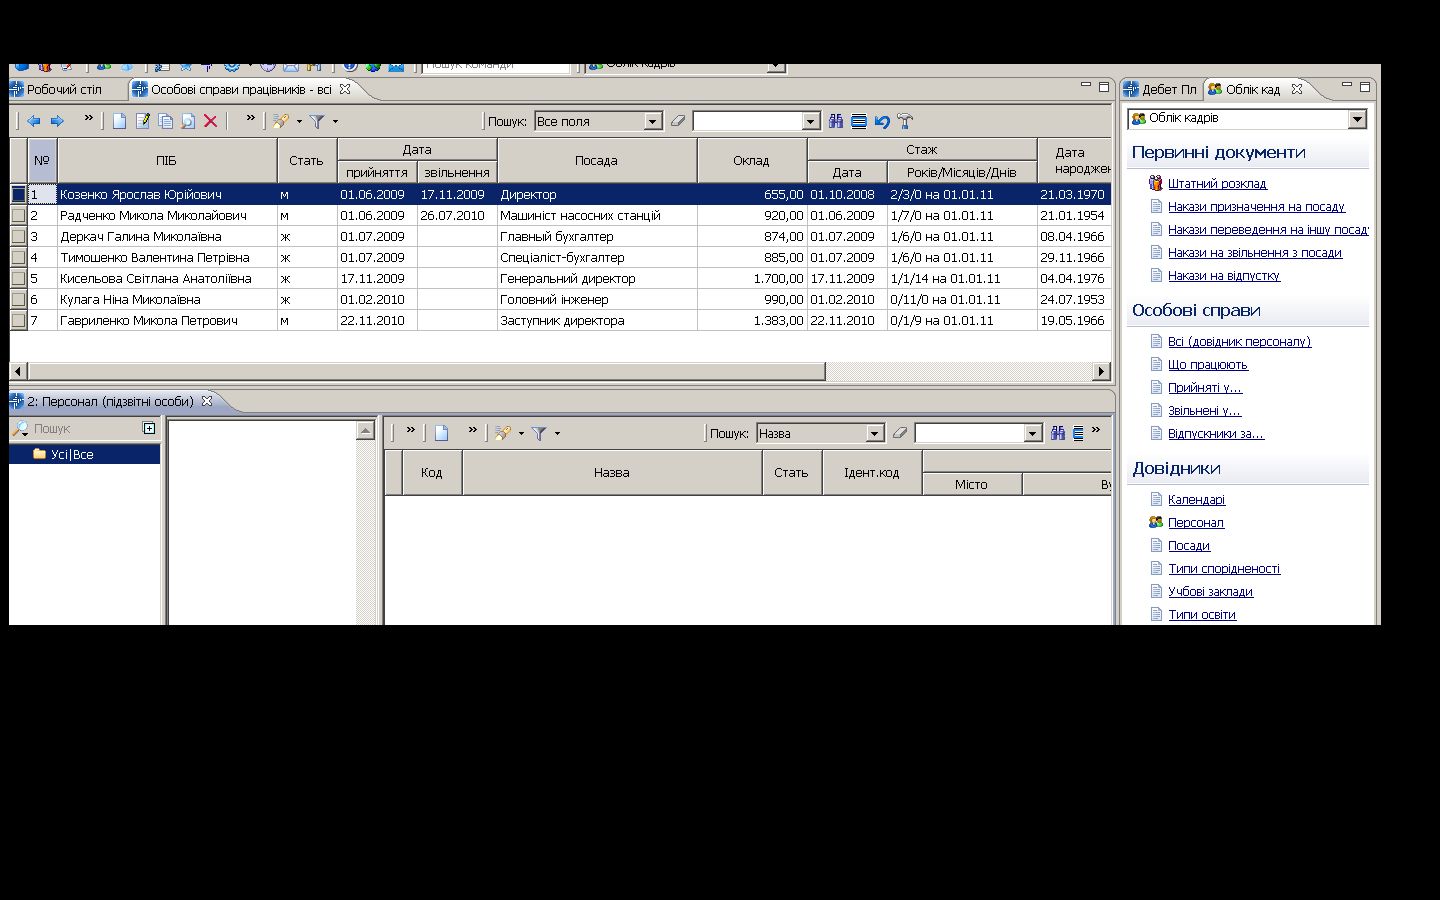This screenshot has width=1440, height=900.
Task: Open Накази на звільнення з посади link
Action: tap(1255, 253)
